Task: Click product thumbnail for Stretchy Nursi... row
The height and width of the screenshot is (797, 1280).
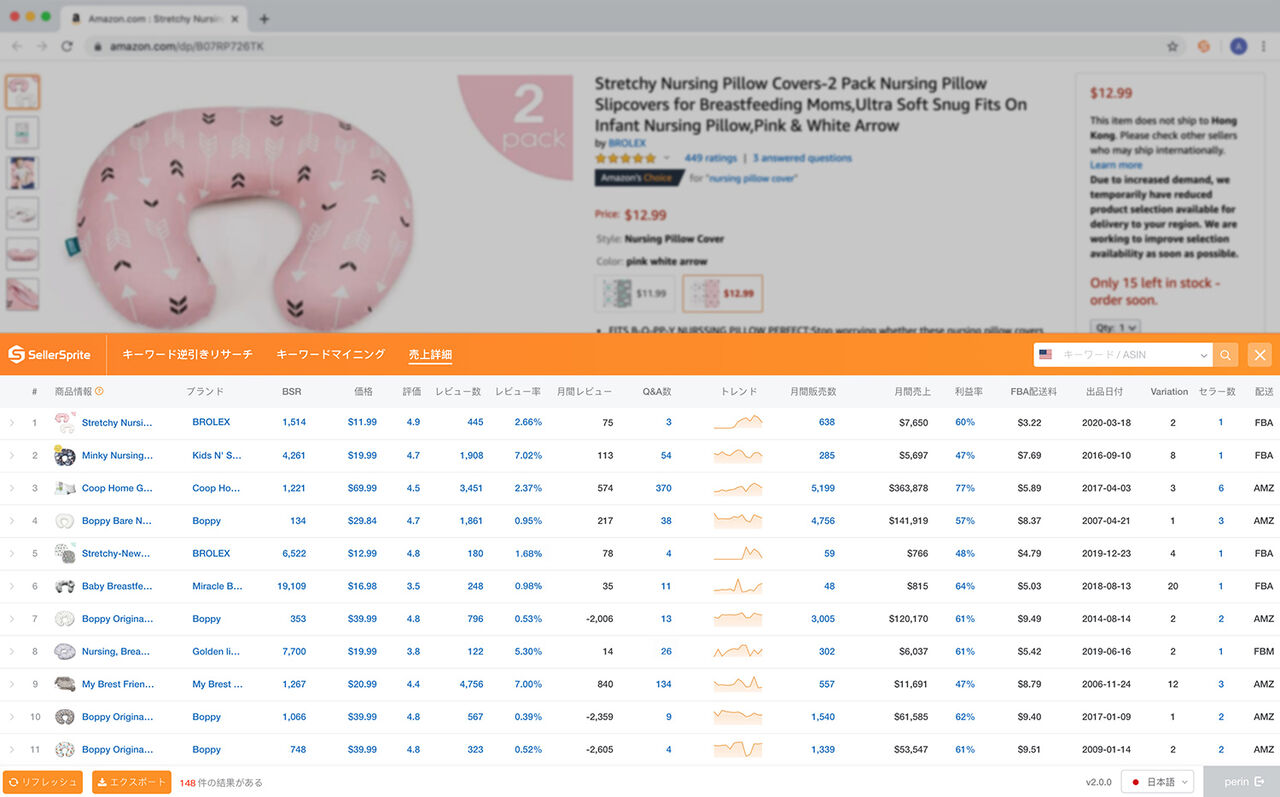Action: tap(65, 423)
